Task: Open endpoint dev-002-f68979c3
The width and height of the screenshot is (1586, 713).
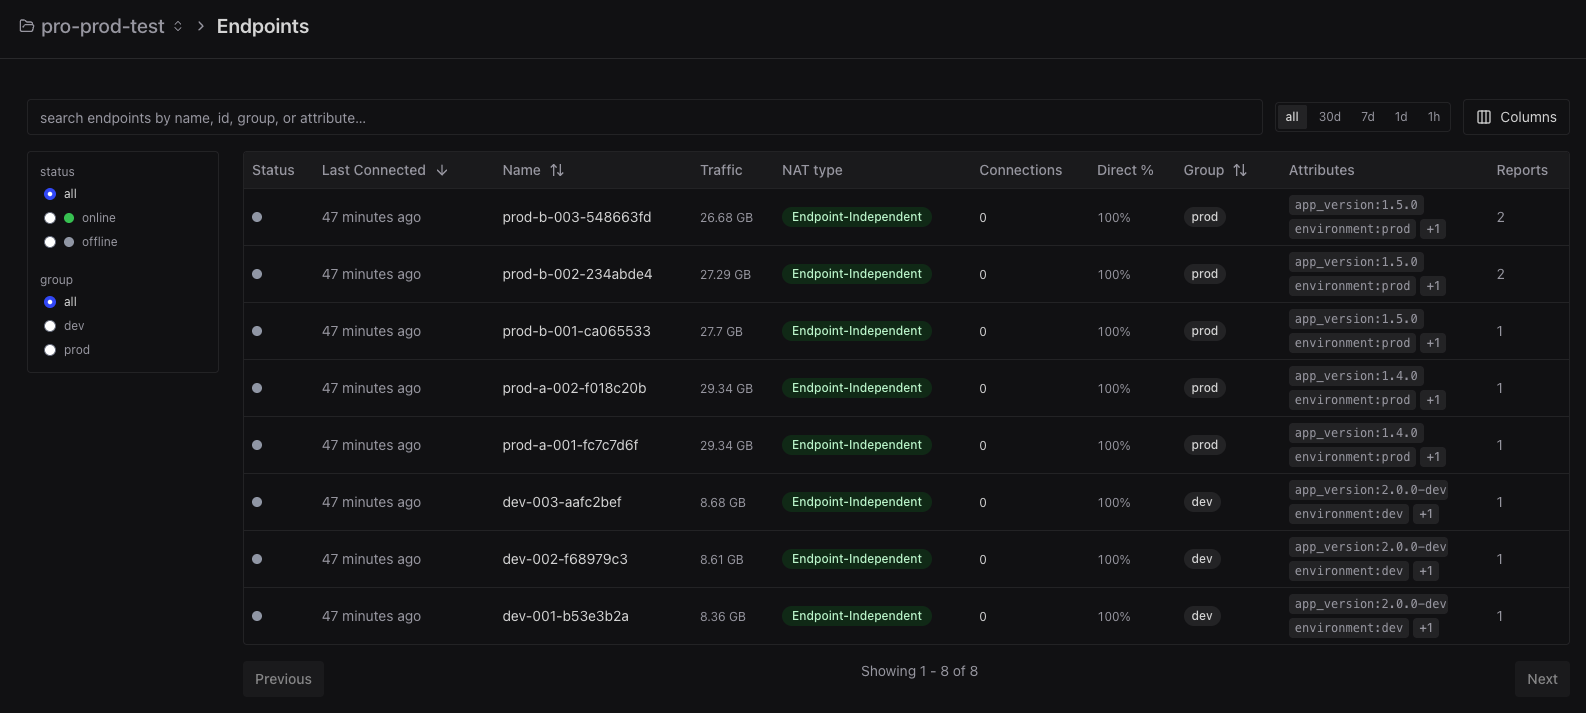Action: click(565, 559)
